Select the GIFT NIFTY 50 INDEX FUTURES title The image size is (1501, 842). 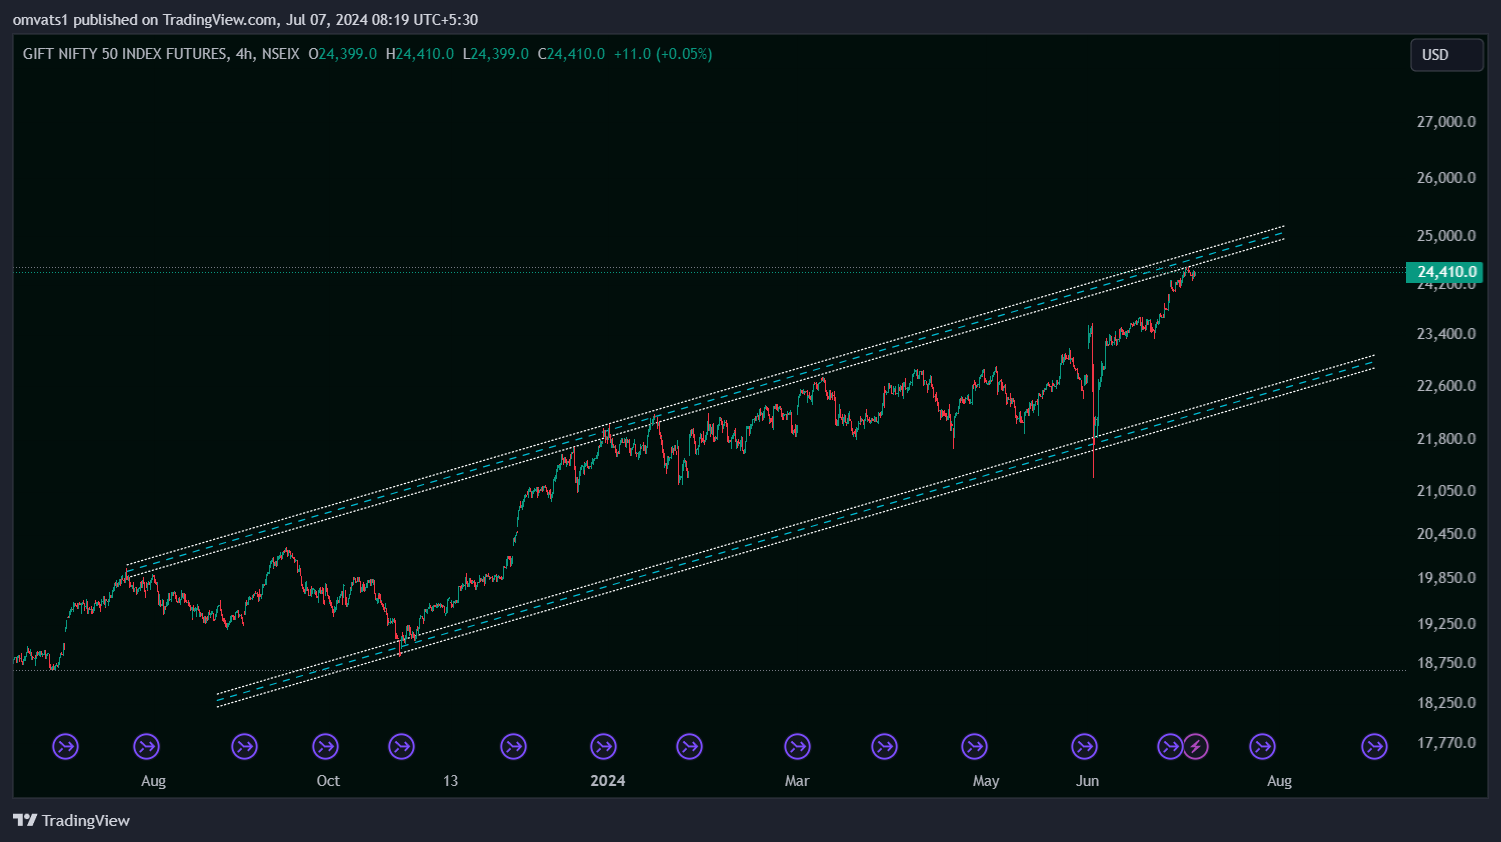[x=125, y=54]
